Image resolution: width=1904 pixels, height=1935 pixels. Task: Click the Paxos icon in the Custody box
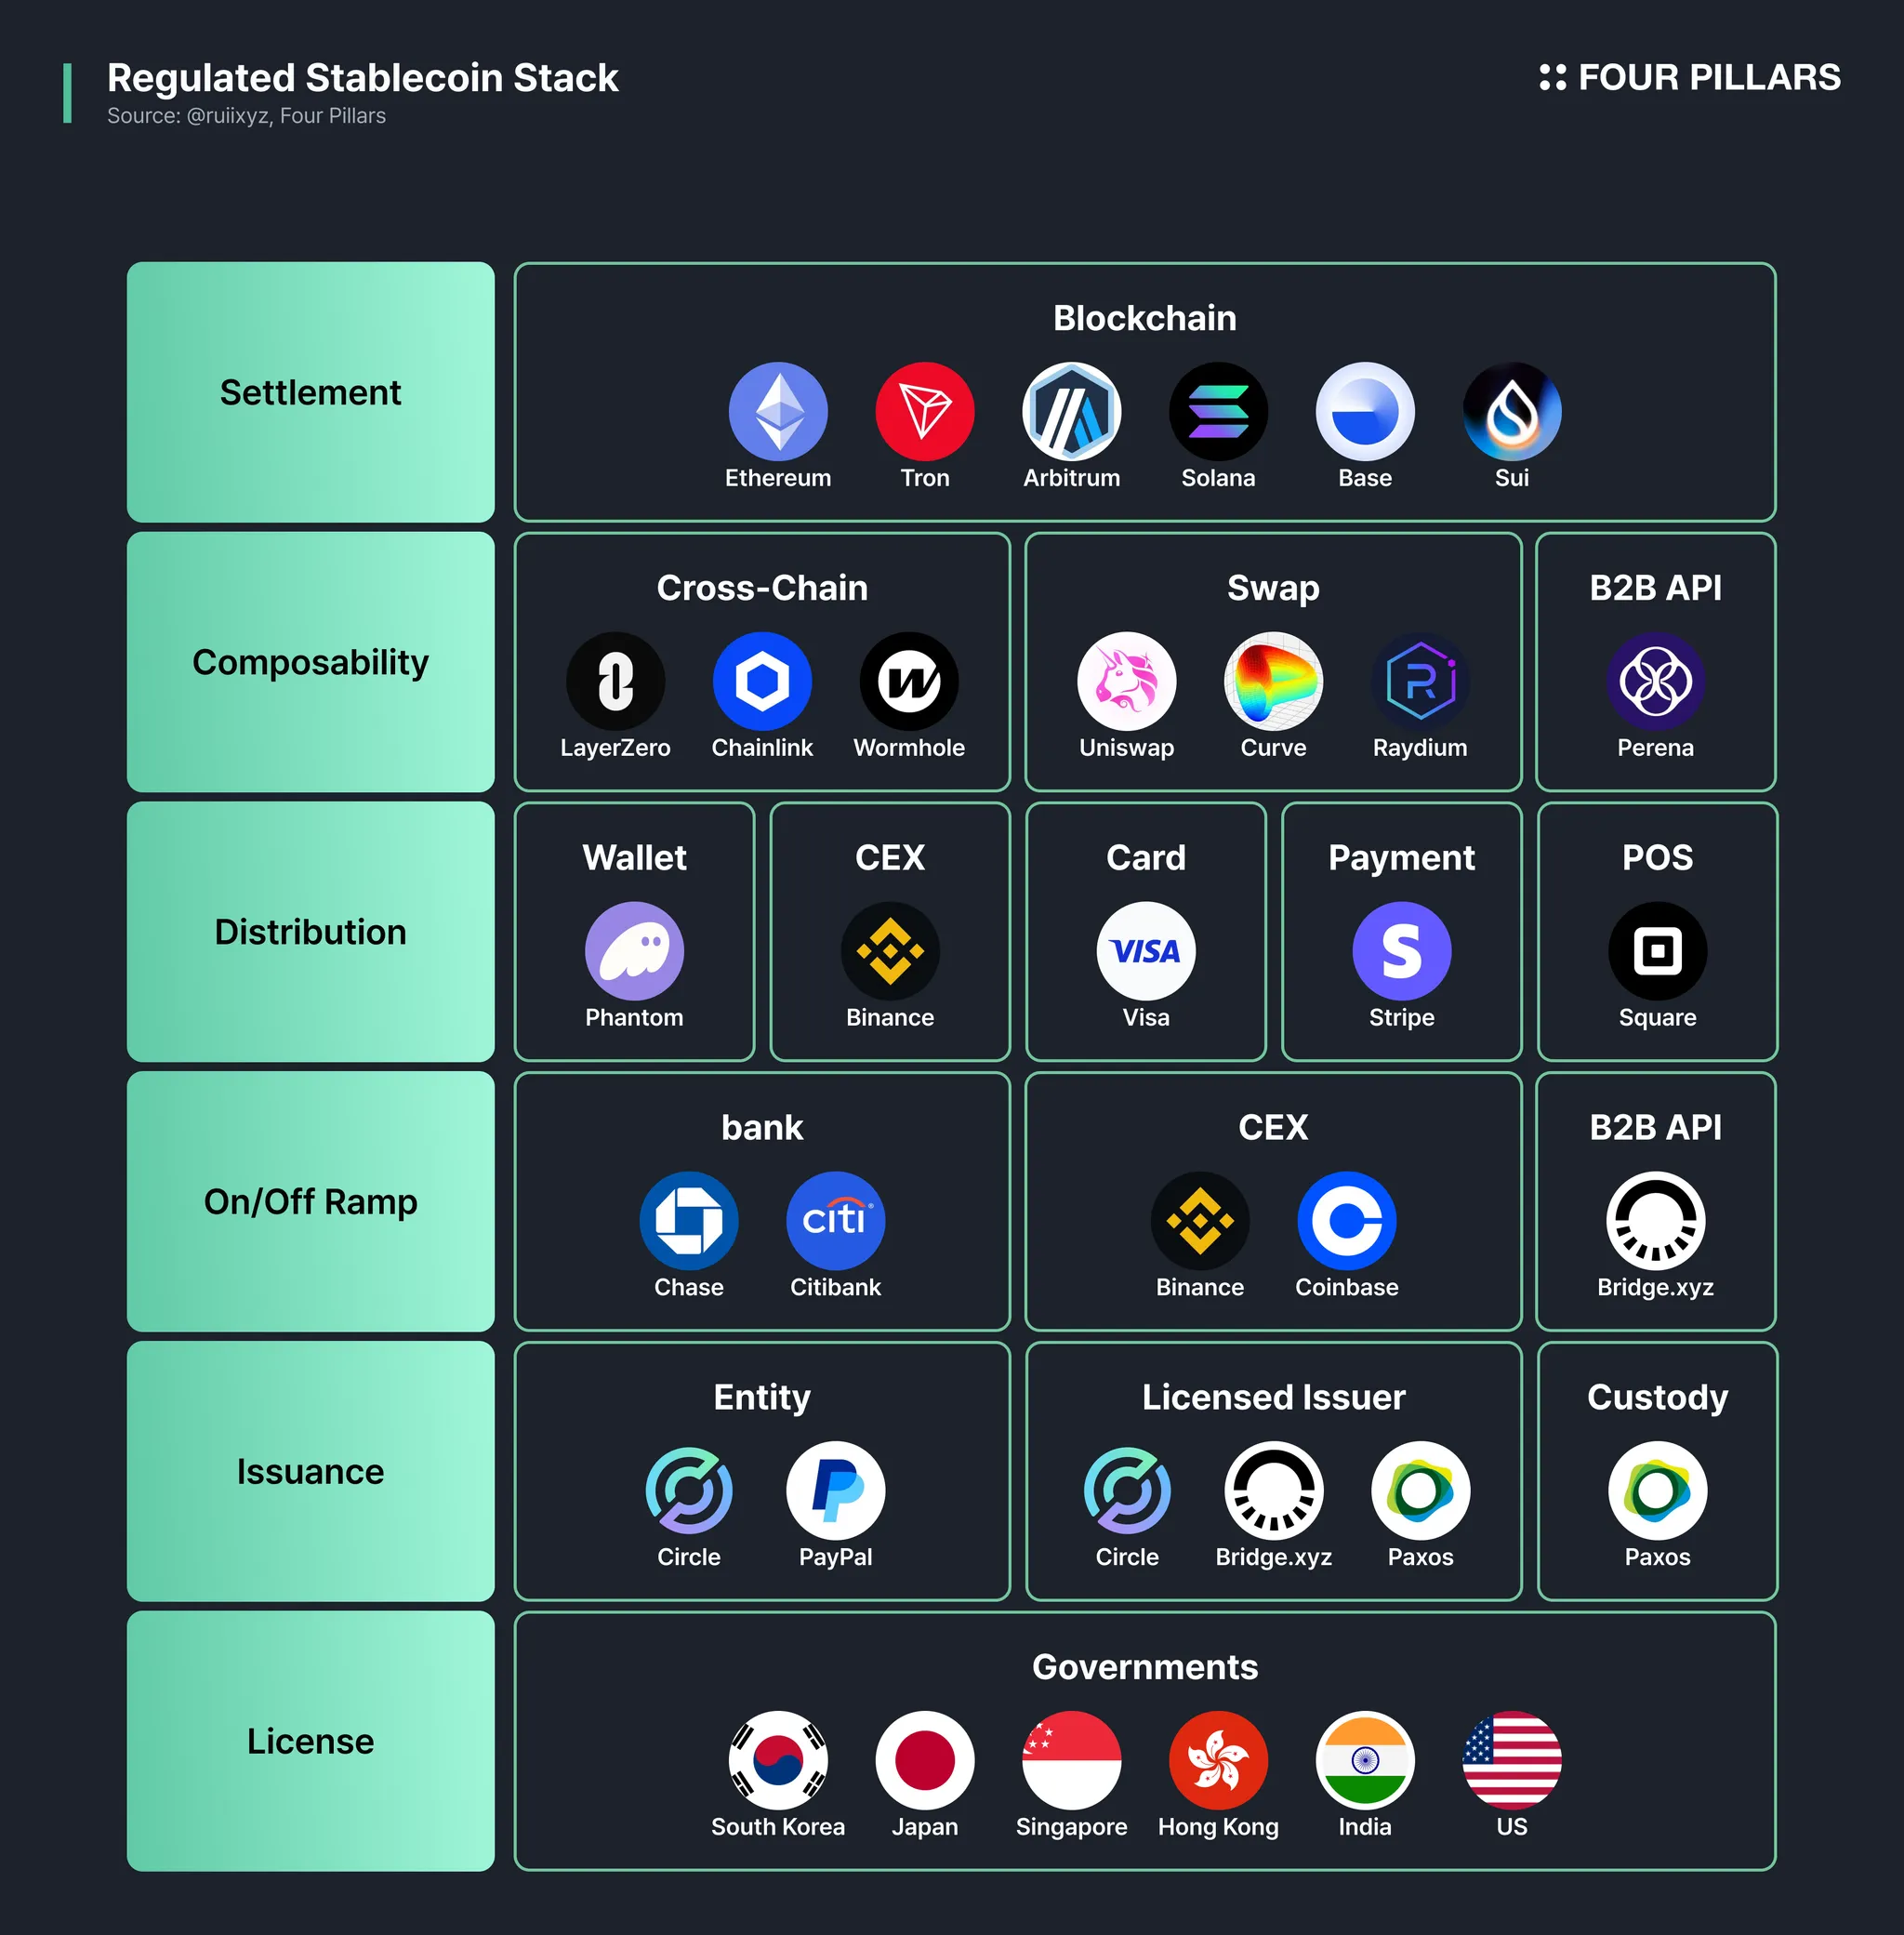click(1658, 1490)
